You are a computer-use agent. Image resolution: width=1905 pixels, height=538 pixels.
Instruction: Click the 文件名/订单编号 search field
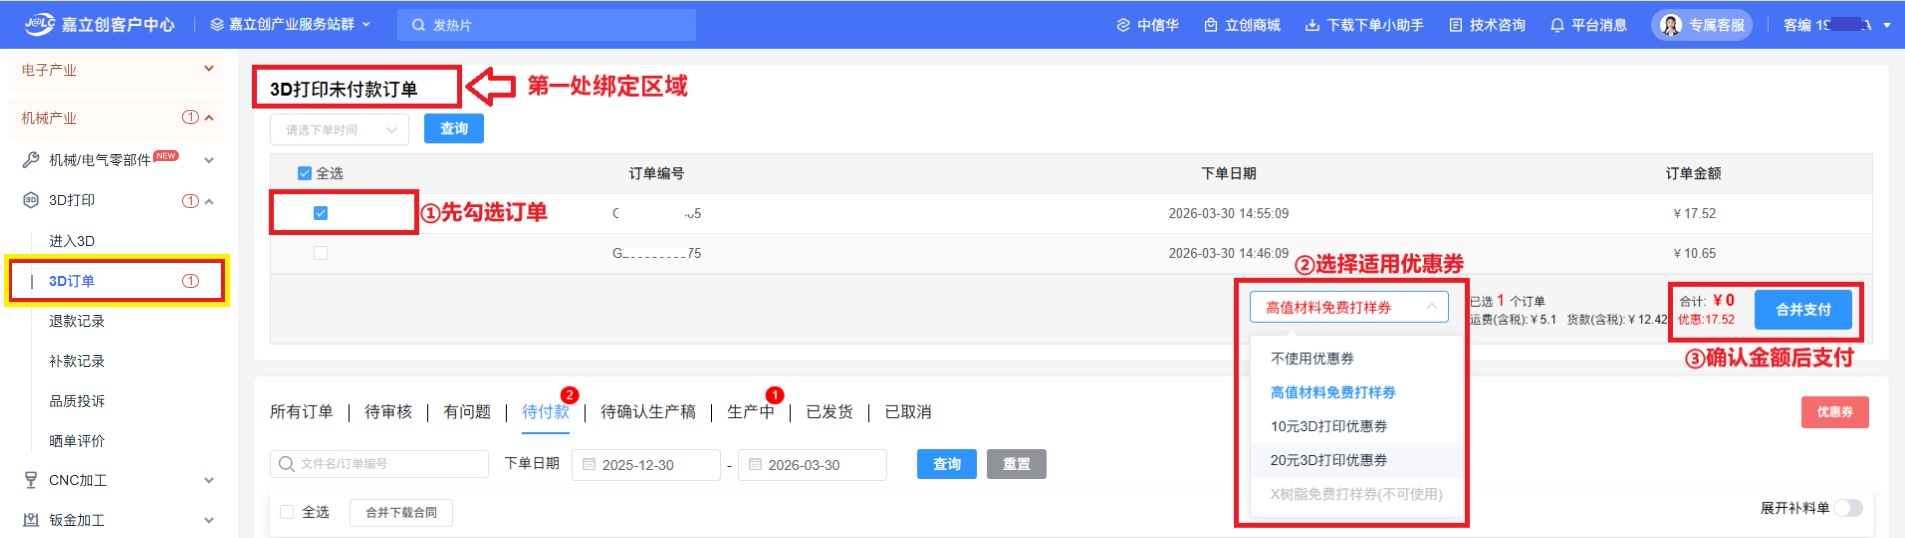pos(390,464)
